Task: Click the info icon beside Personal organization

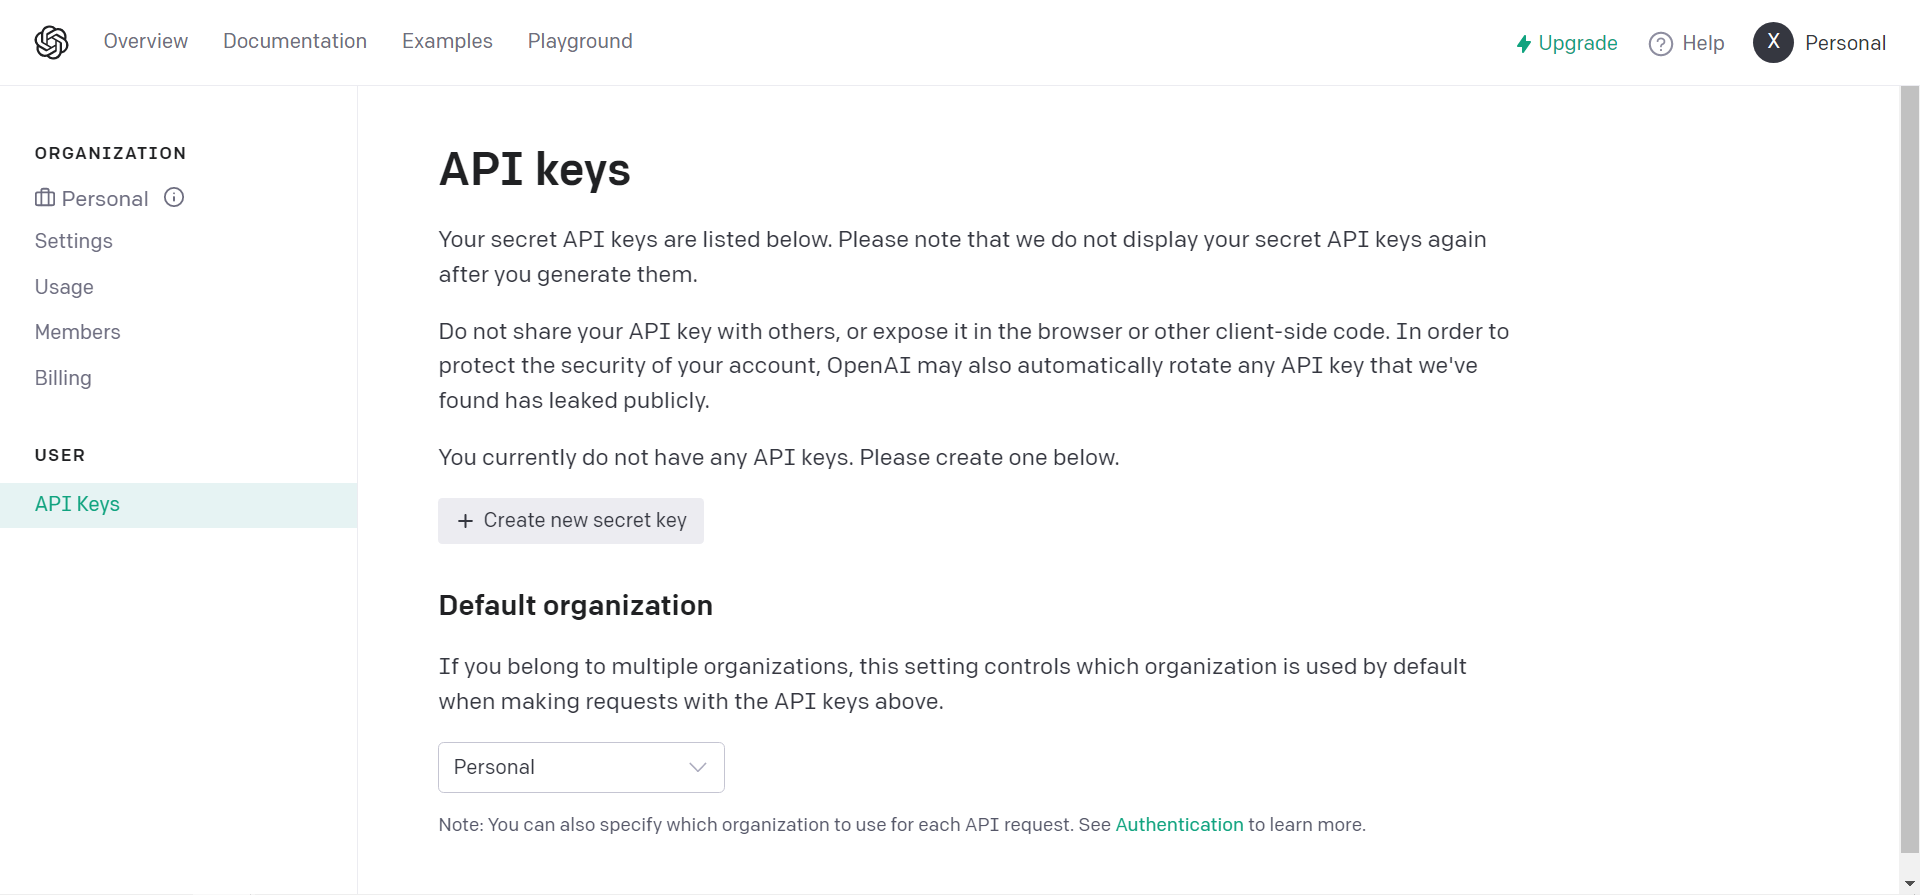Action: coord(174,197)
